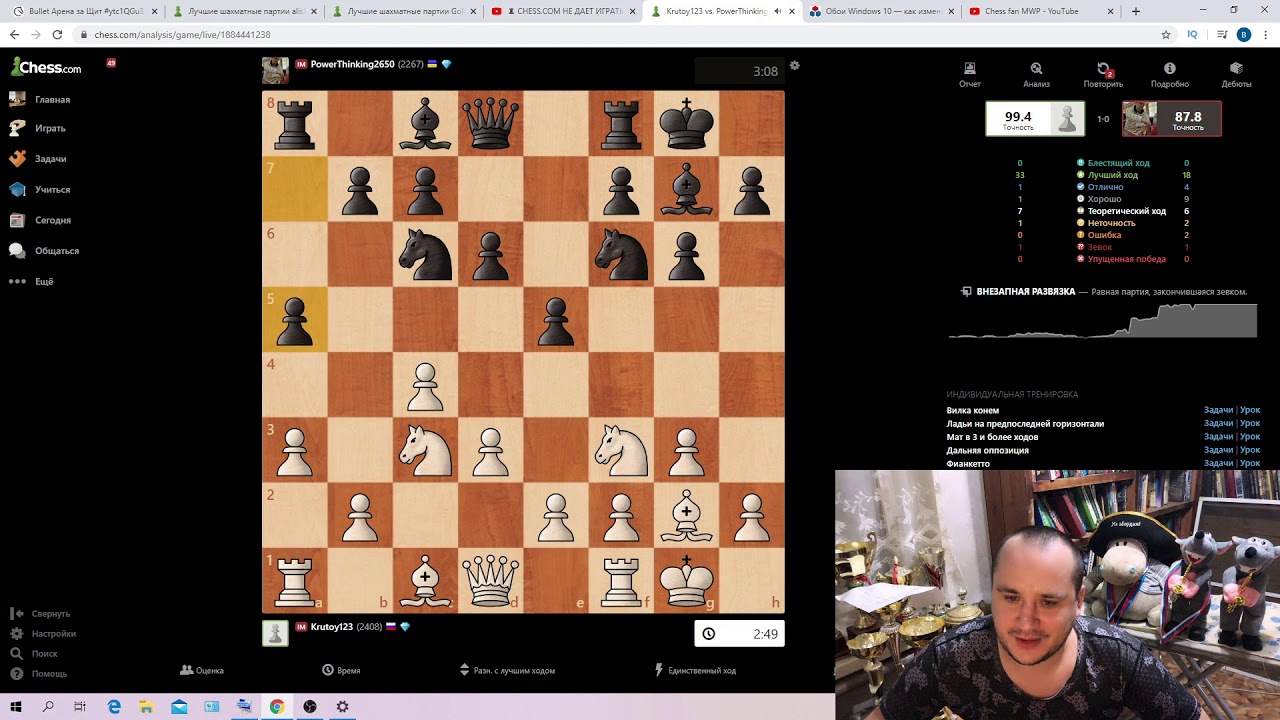Select the Оценка graph option
Viewport: 1280px width, 720px height.
coord(202,670)
